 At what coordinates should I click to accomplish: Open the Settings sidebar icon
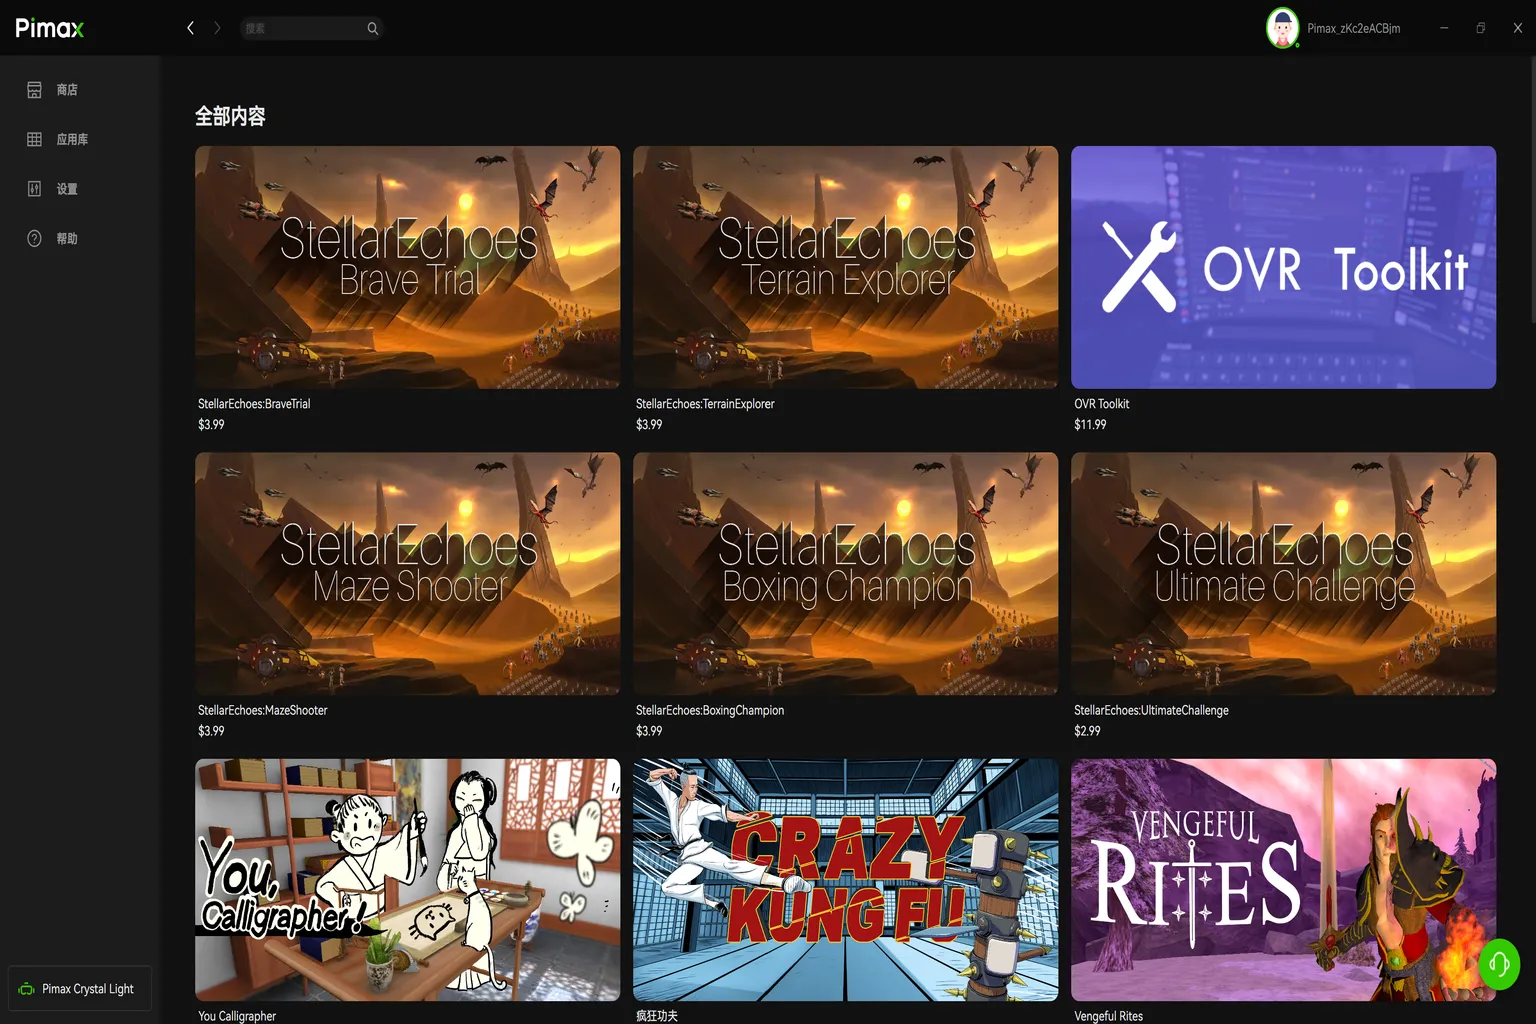(x=34, y=189)
